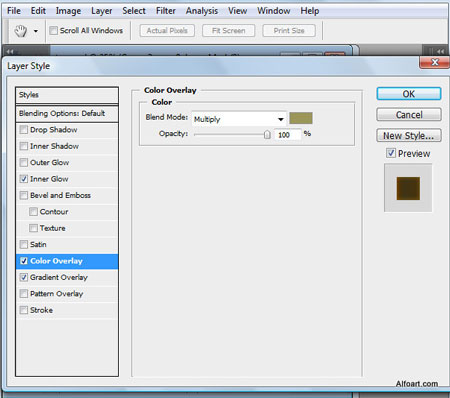
Task: Select the Bevel and Emboss row label
Action: [60, 195]
